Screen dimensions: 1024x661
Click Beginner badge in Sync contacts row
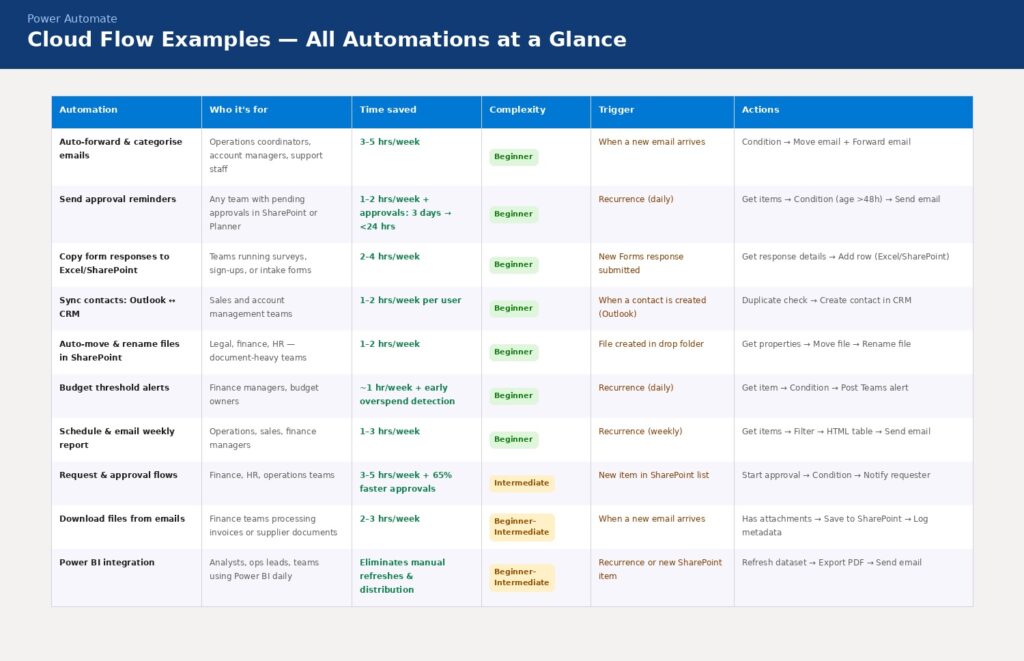(x=513, y=308)
